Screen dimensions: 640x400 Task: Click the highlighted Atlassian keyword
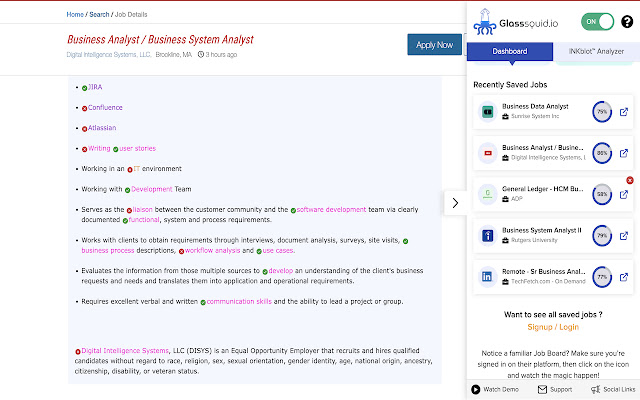pyautogui.click(x=102, y=128)
